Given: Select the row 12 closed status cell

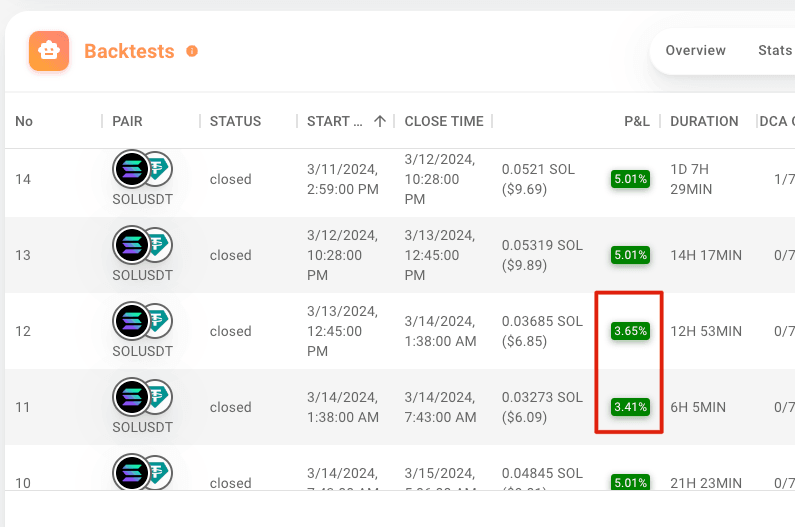Looking at the screenshot, I should [x=230, y=331].
